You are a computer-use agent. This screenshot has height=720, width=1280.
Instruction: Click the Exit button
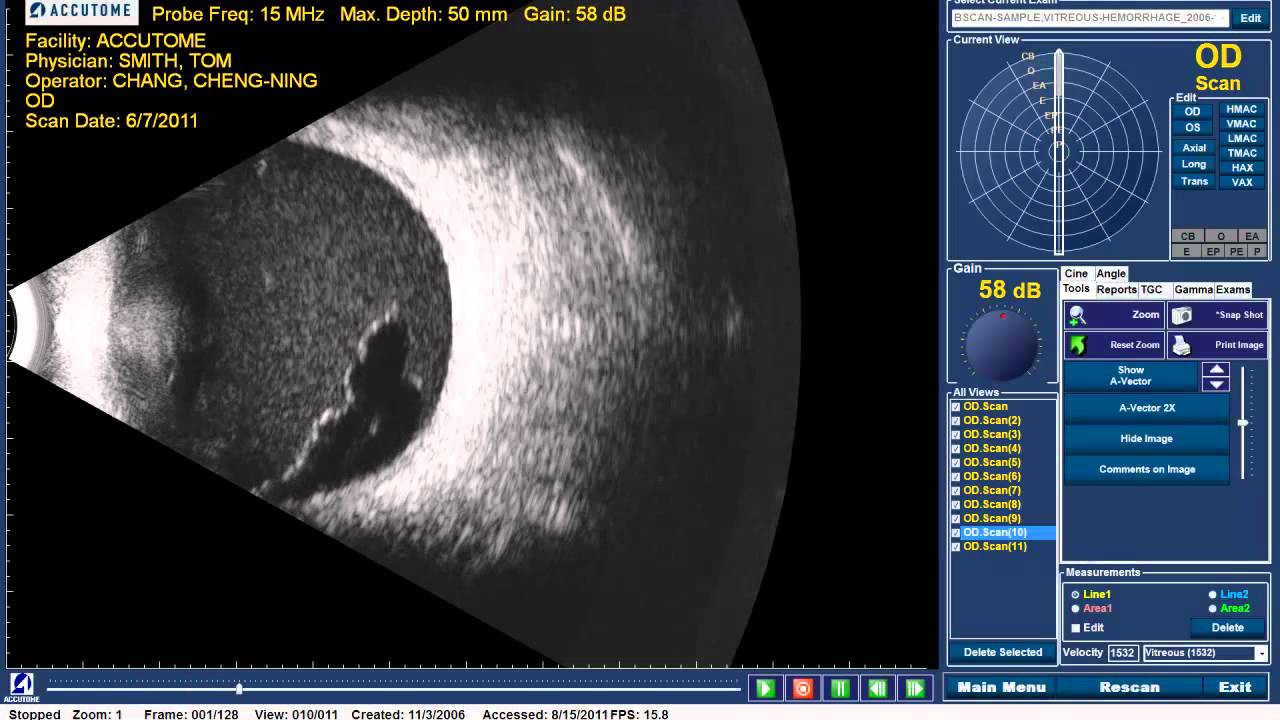1235,687
